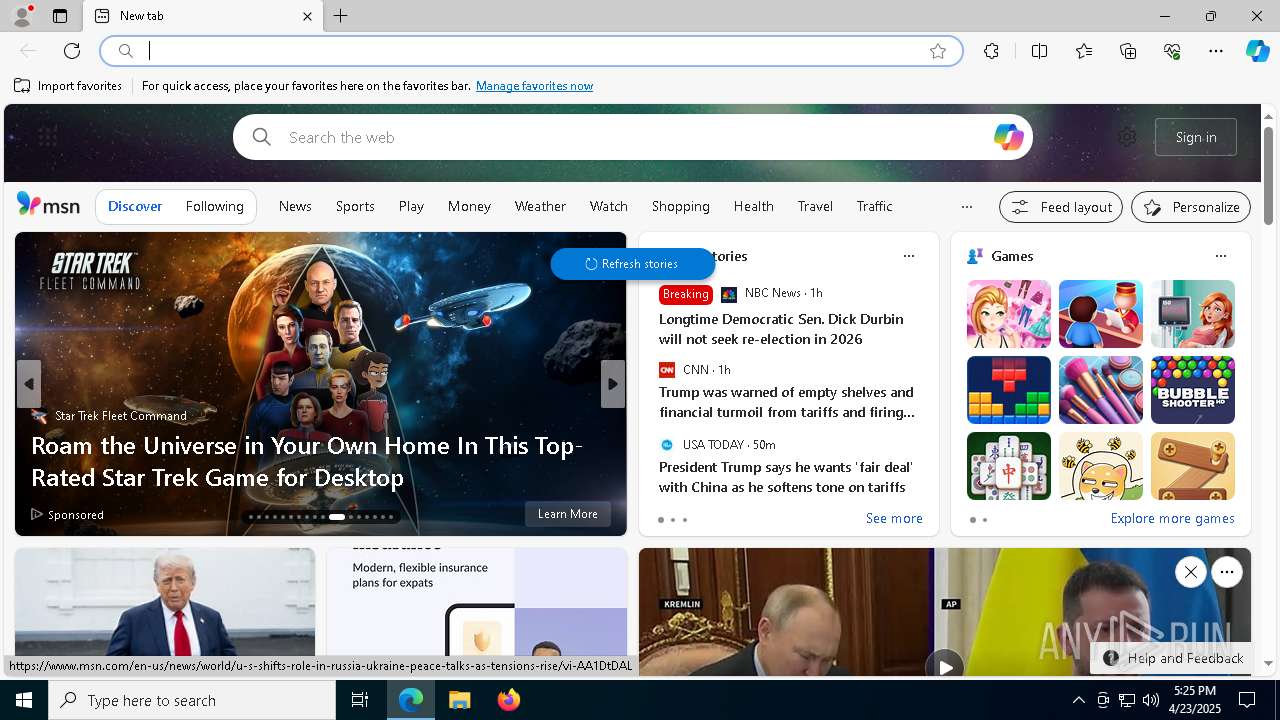Open the Watch category
The height and width of the screenshot is (720, 1280).
click(608, 206)
